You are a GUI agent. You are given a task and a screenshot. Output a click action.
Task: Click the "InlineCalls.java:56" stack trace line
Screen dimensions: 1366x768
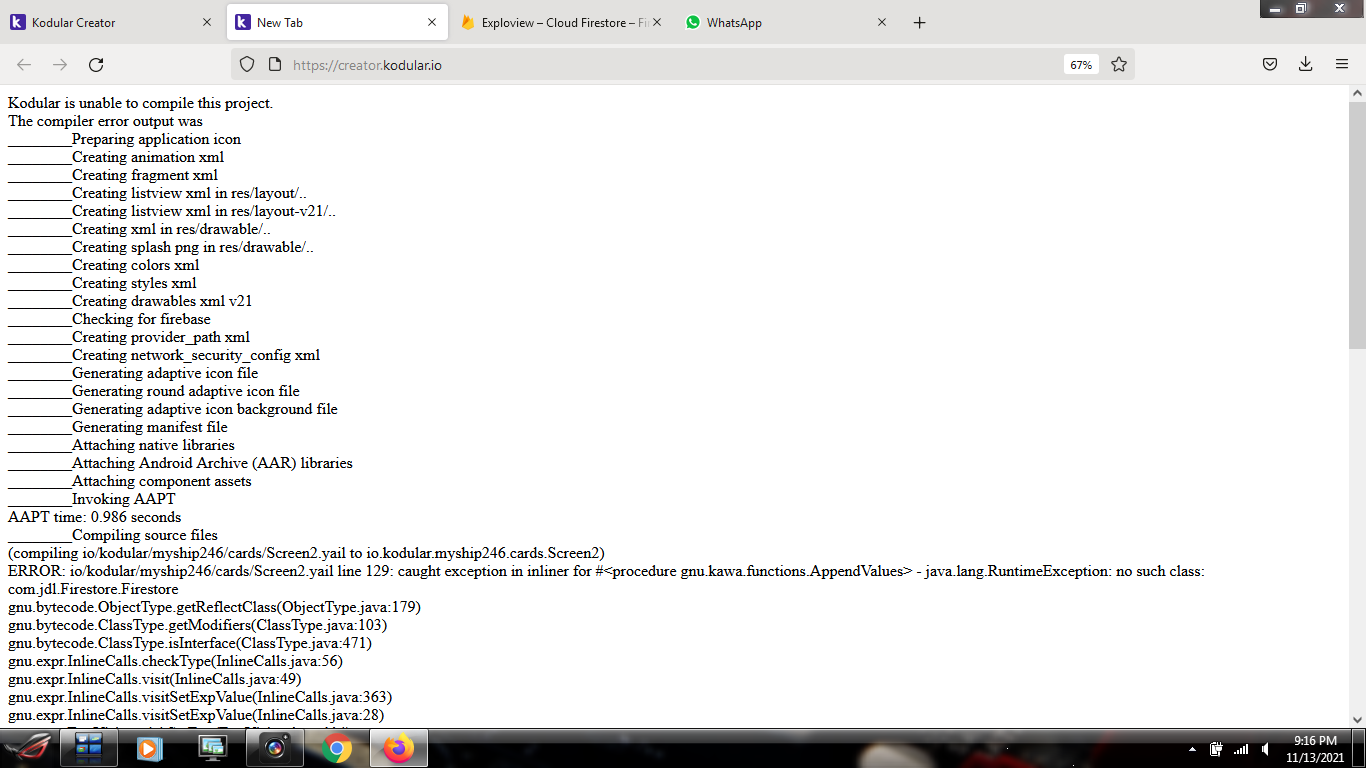pos(175,661)
